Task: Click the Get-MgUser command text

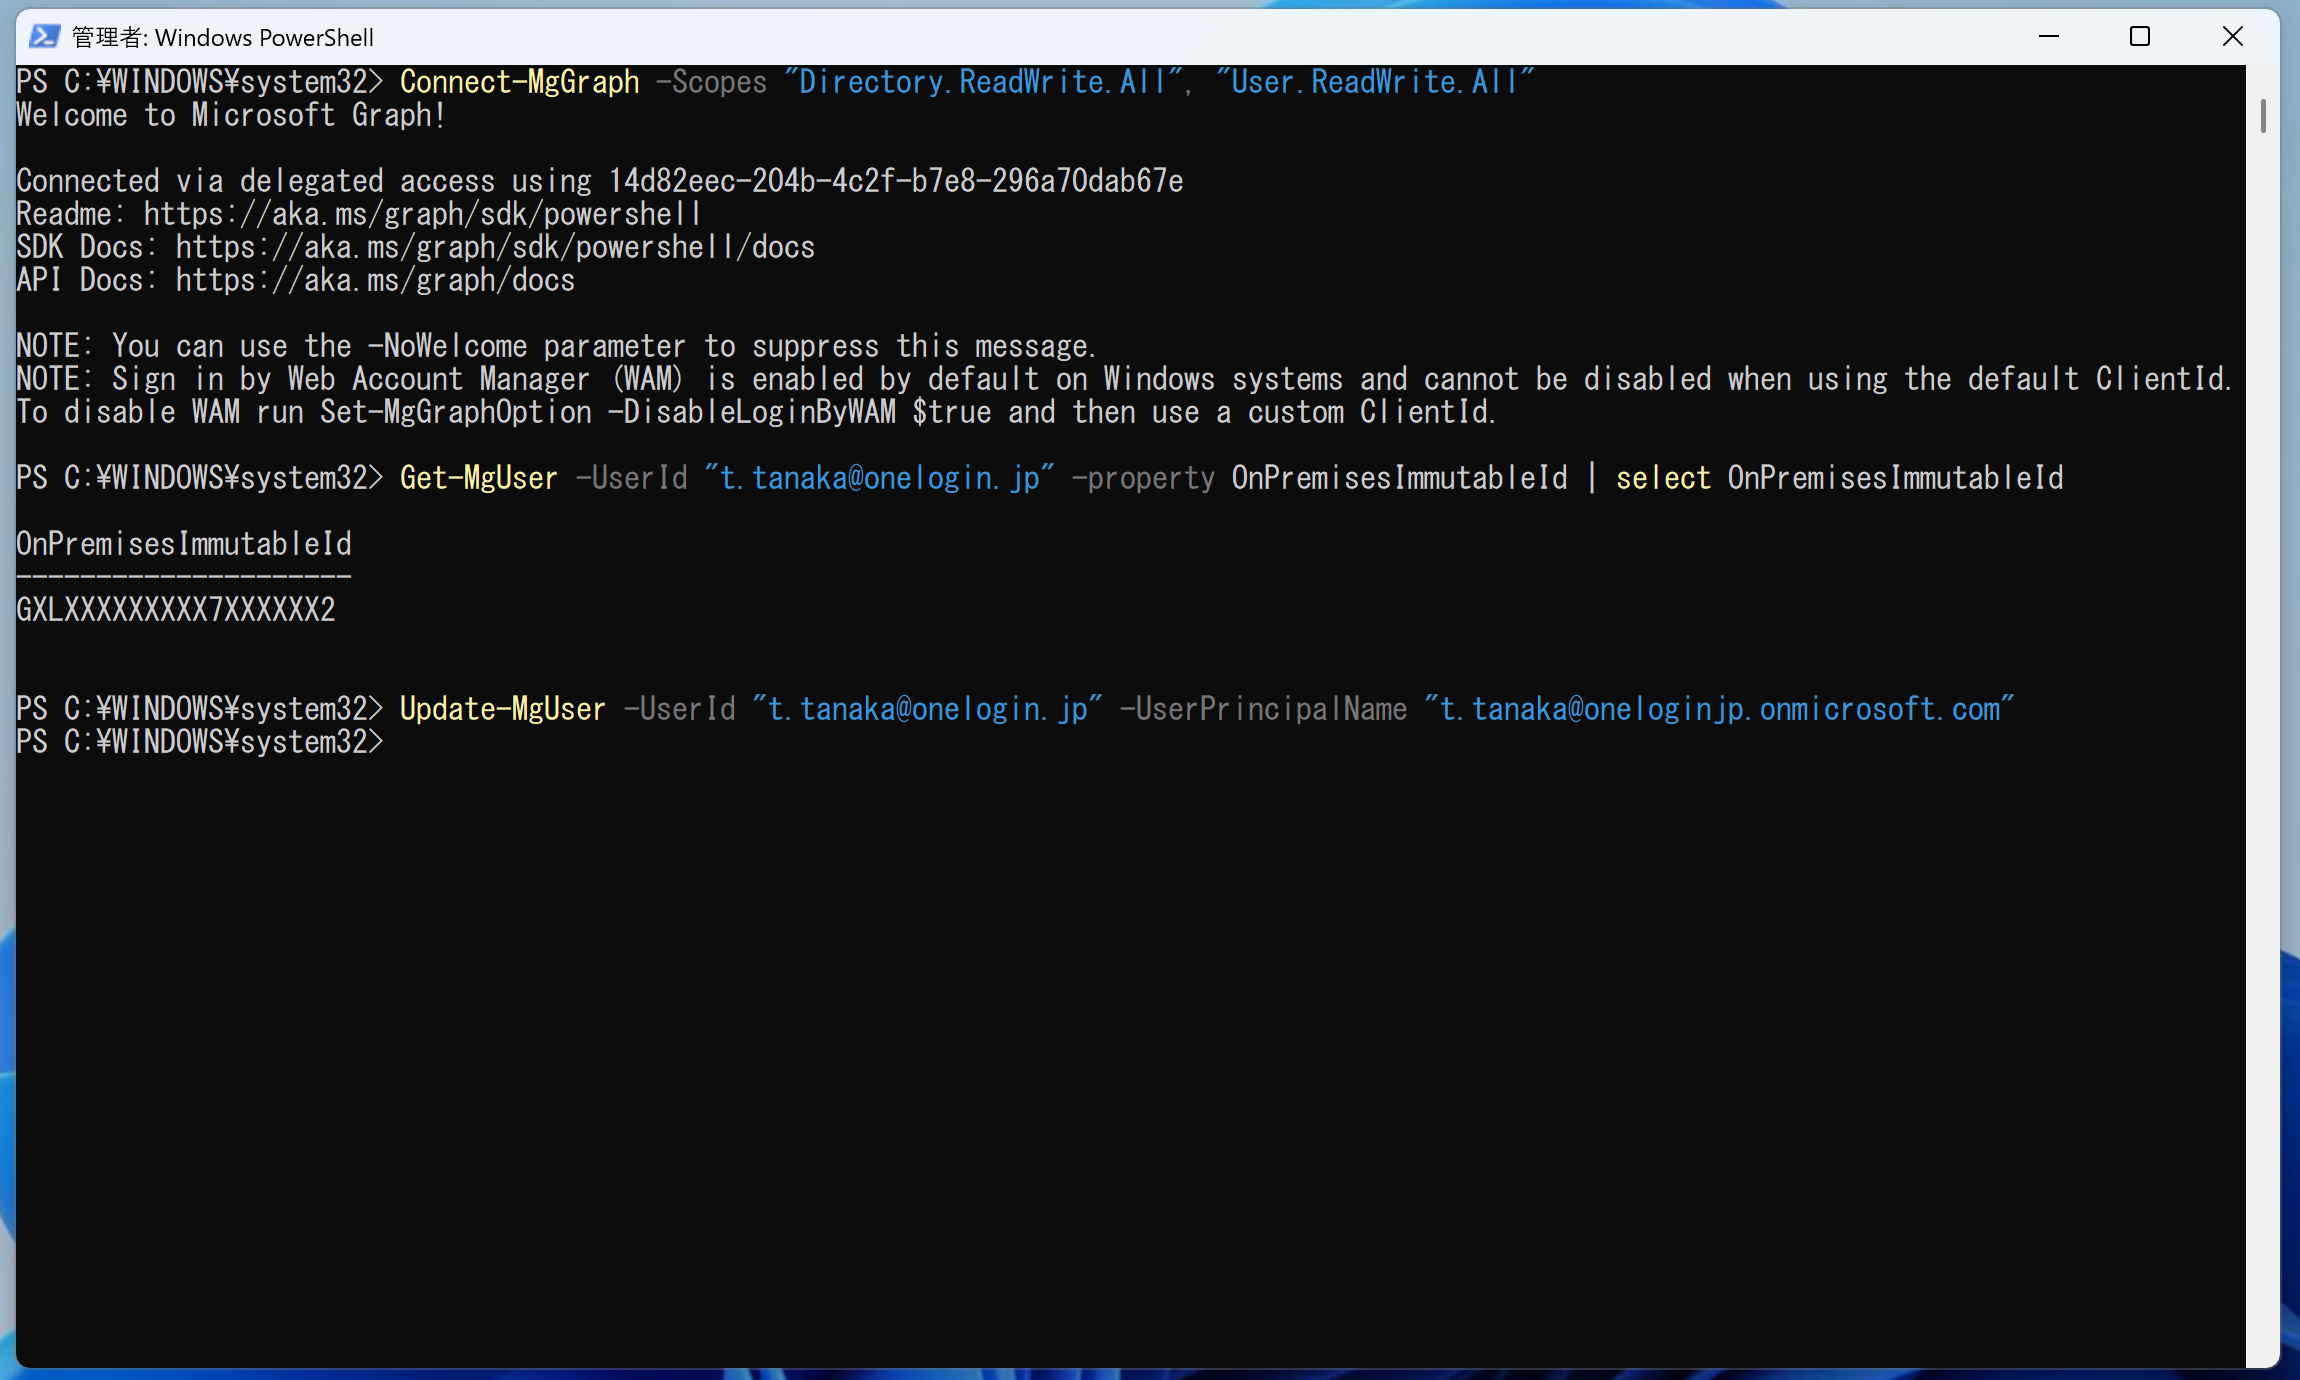Action: tap(479, 478)
